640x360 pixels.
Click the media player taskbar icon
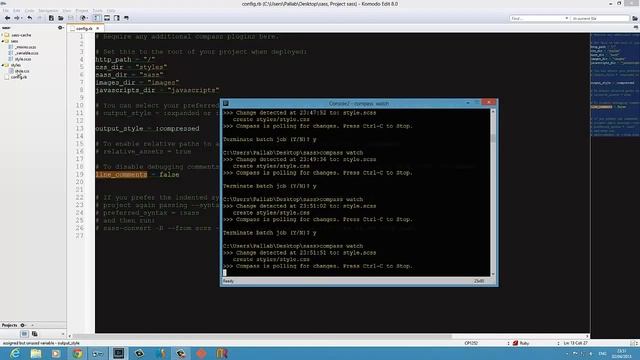tap(56, 353)
